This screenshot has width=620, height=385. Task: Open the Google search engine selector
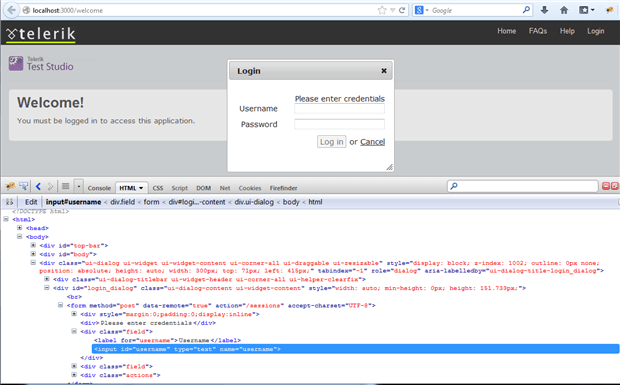[422, 10]
